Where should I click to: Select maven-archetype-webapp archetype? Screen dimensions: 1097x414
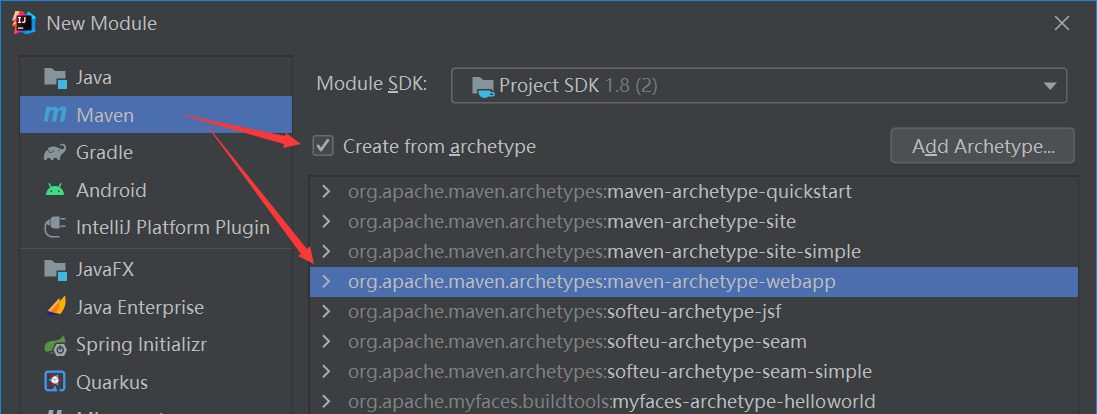pos(693,282)
